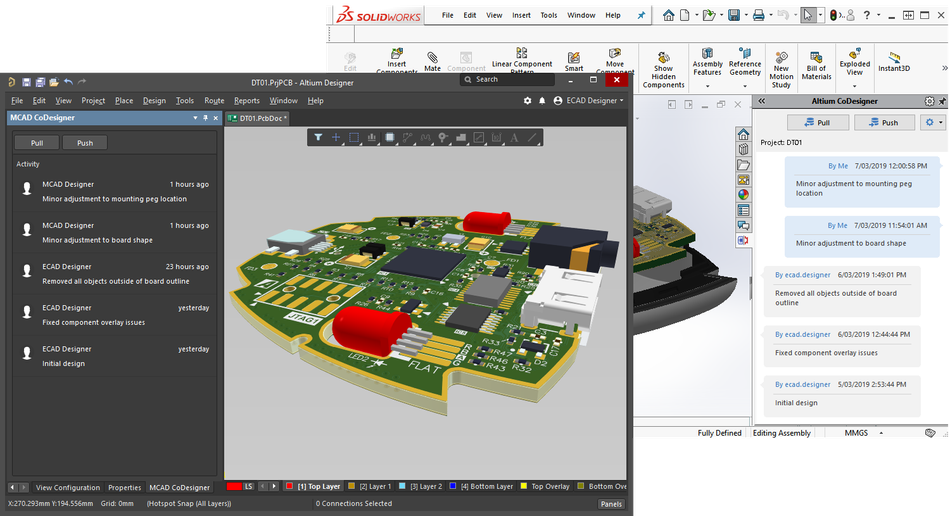Image resolution: width=950 pixels, height=516 pixels.
Task: Select the place line tool icon
Action: pyautogui.click(x=532, y=137)
